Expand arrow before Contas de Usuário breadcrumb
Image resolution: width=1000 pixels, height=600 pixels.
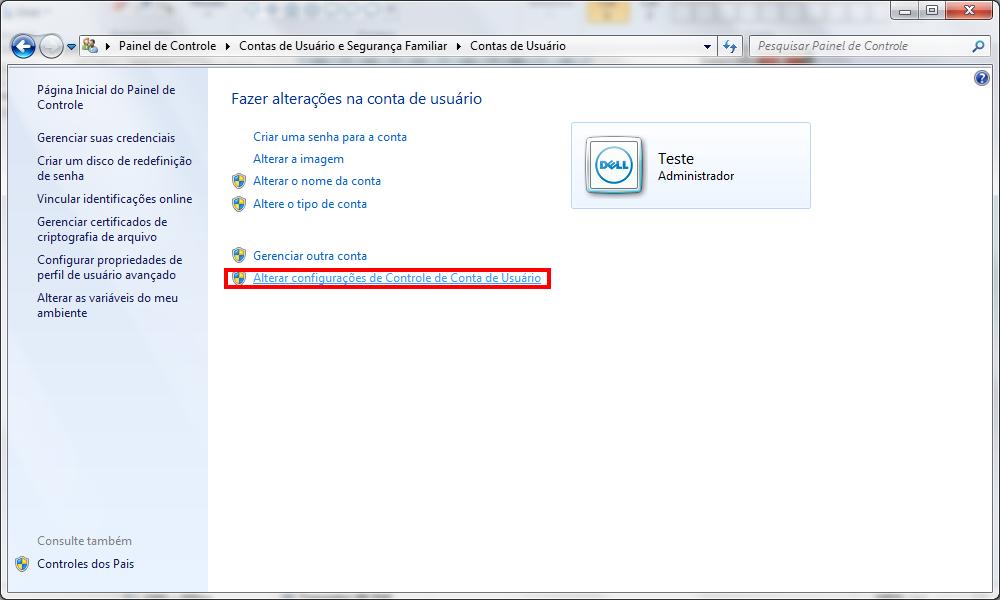[459, 46]
